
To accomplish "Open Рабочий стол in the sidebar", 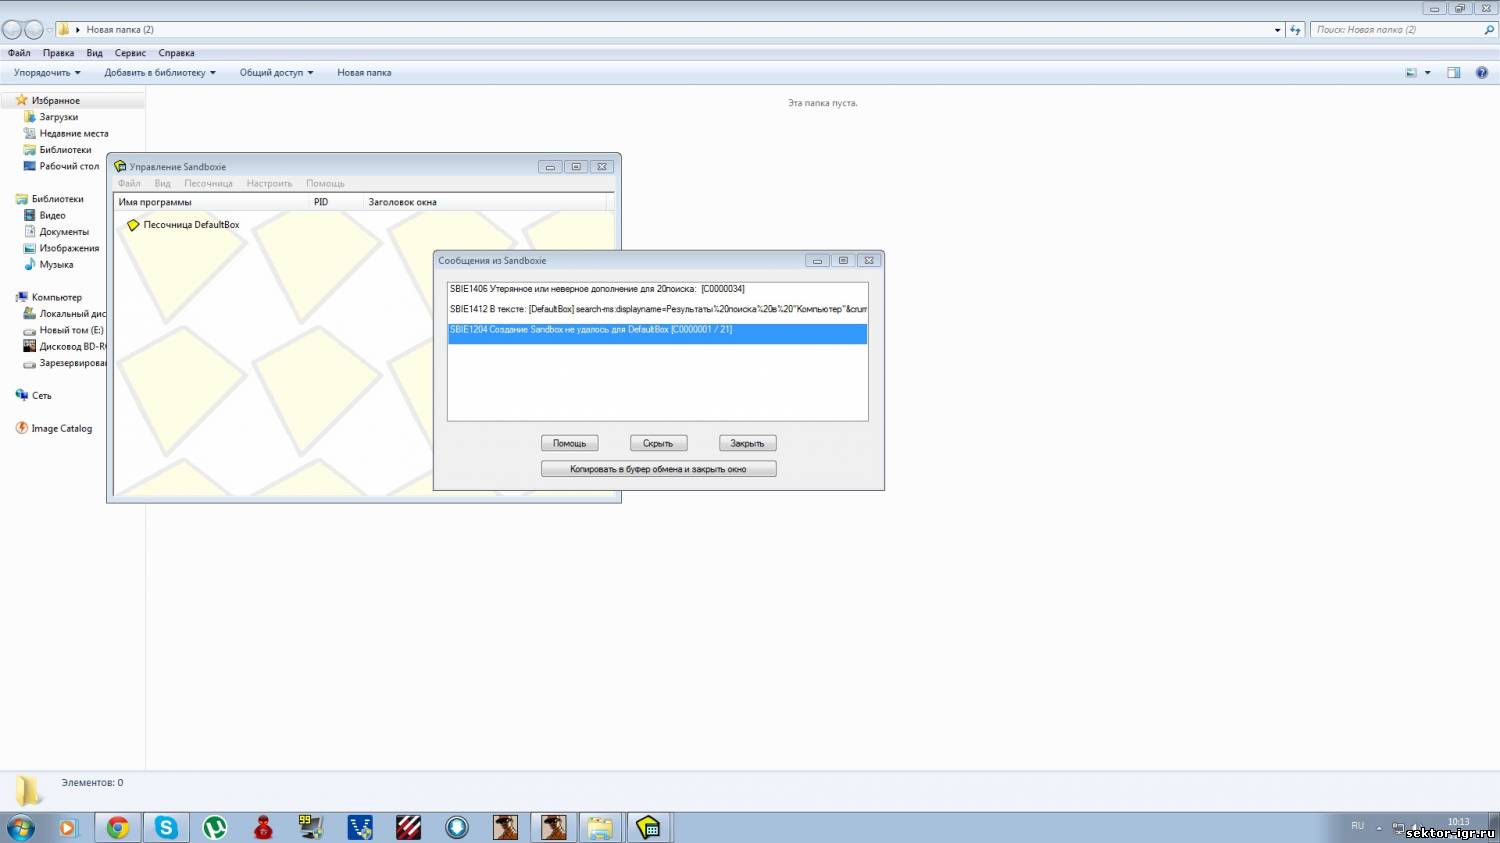I will coord(69,166).
